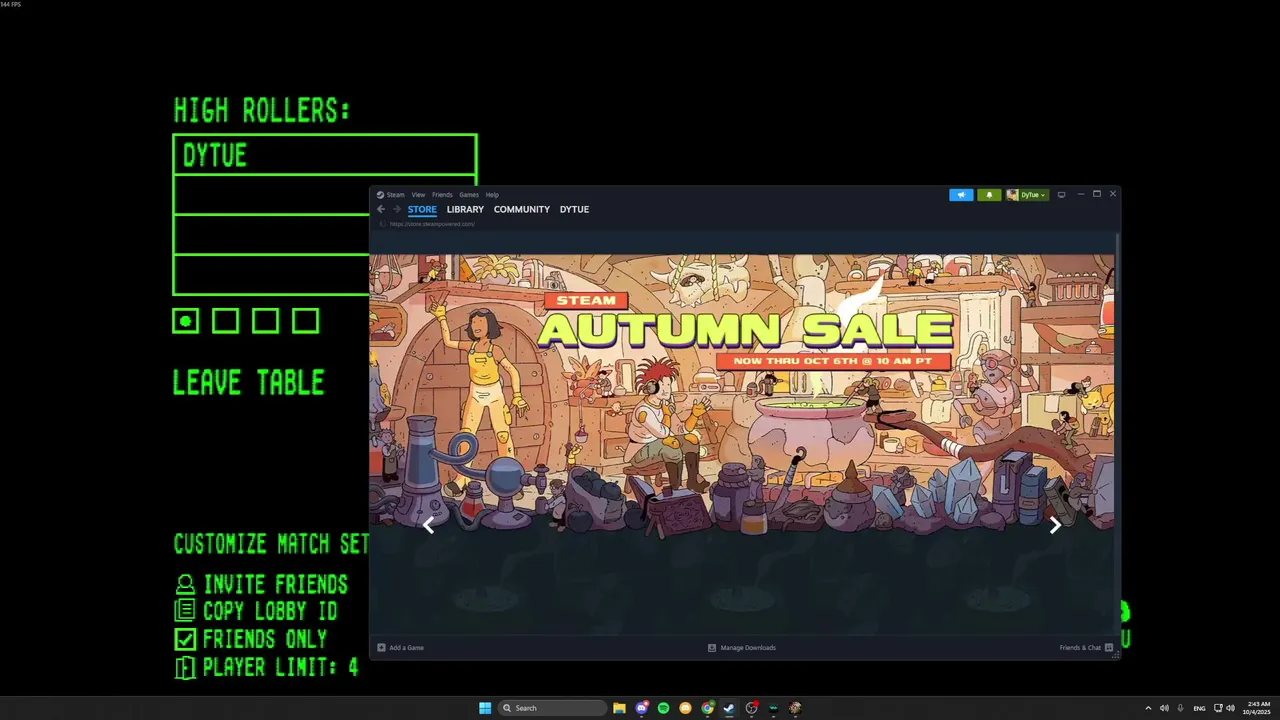Open the Friends menu in Steam

(442, 195)
